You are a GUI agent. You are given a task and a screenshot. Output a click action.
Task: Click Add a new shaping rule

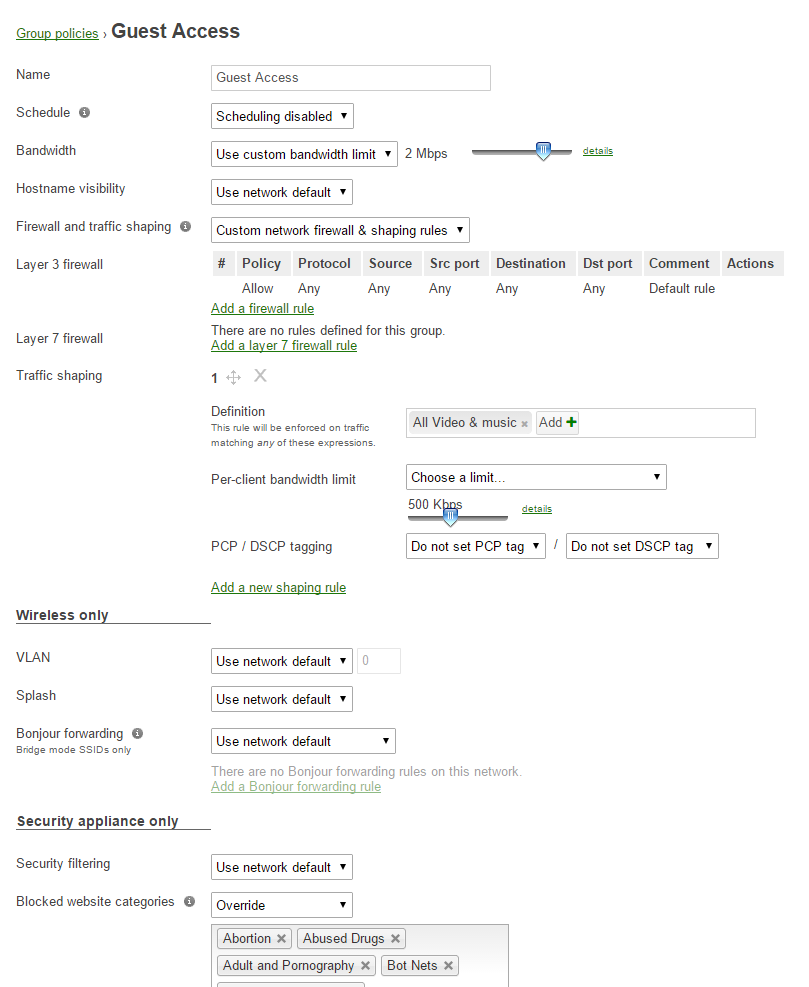(x=278, y=587)
